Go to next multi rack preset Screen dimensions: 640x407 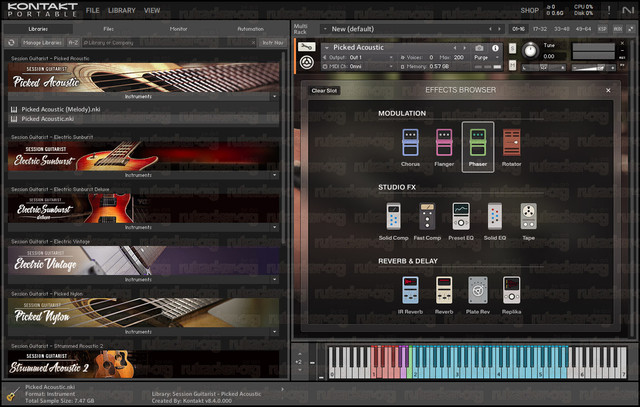pyautogui.click(x=499, y=29)
